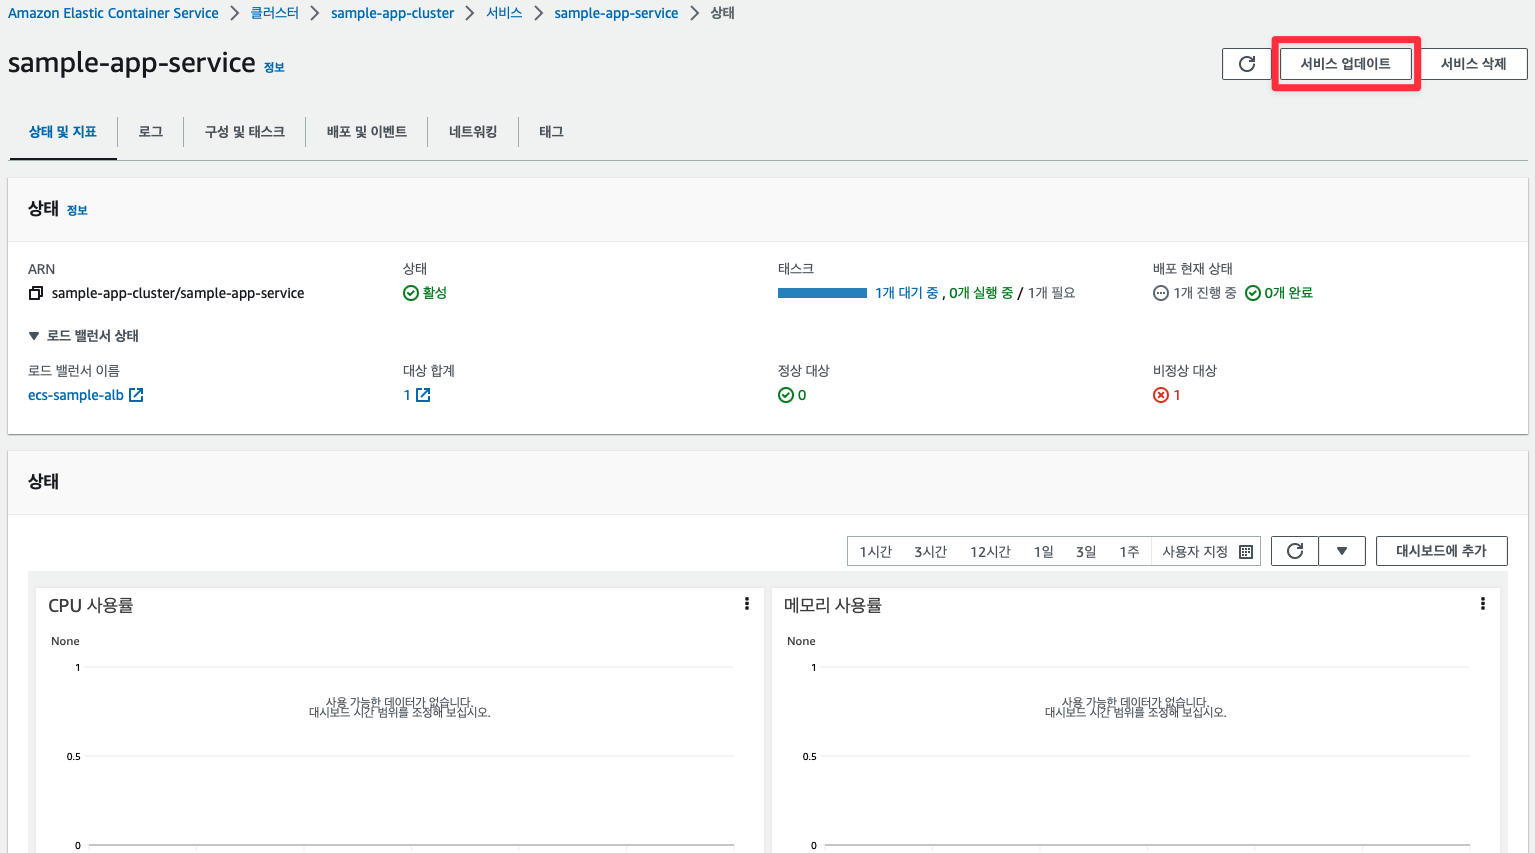1535x853 pixels.
Task: Click the 대시보드에 추가 button
Action: [1441, 551]
